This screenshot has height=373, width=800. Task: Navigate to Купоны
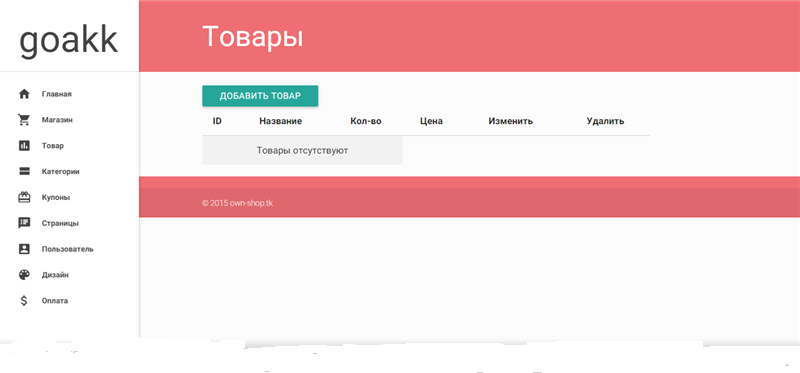point(56,197)
